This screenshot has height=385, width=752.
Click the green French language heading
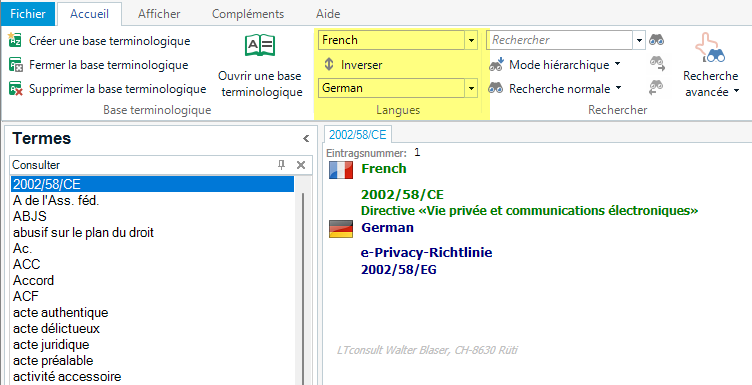click(384, 169)
